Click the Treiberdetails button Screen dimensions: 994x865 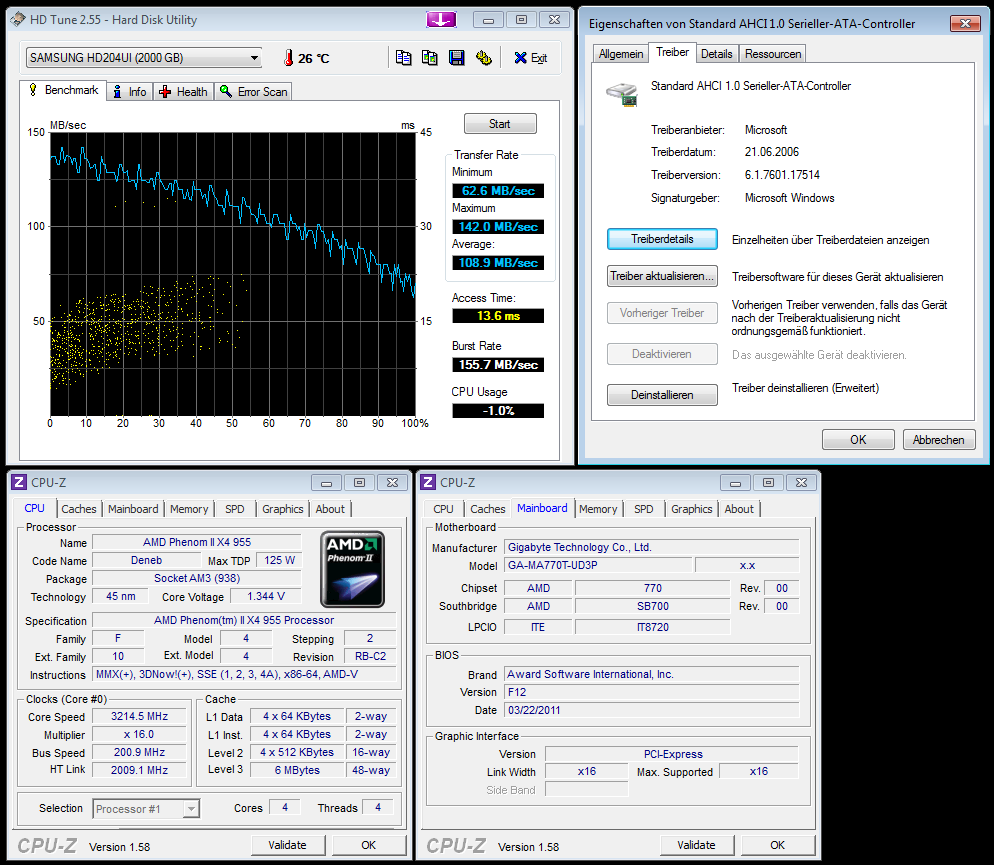tap(662, 240)
